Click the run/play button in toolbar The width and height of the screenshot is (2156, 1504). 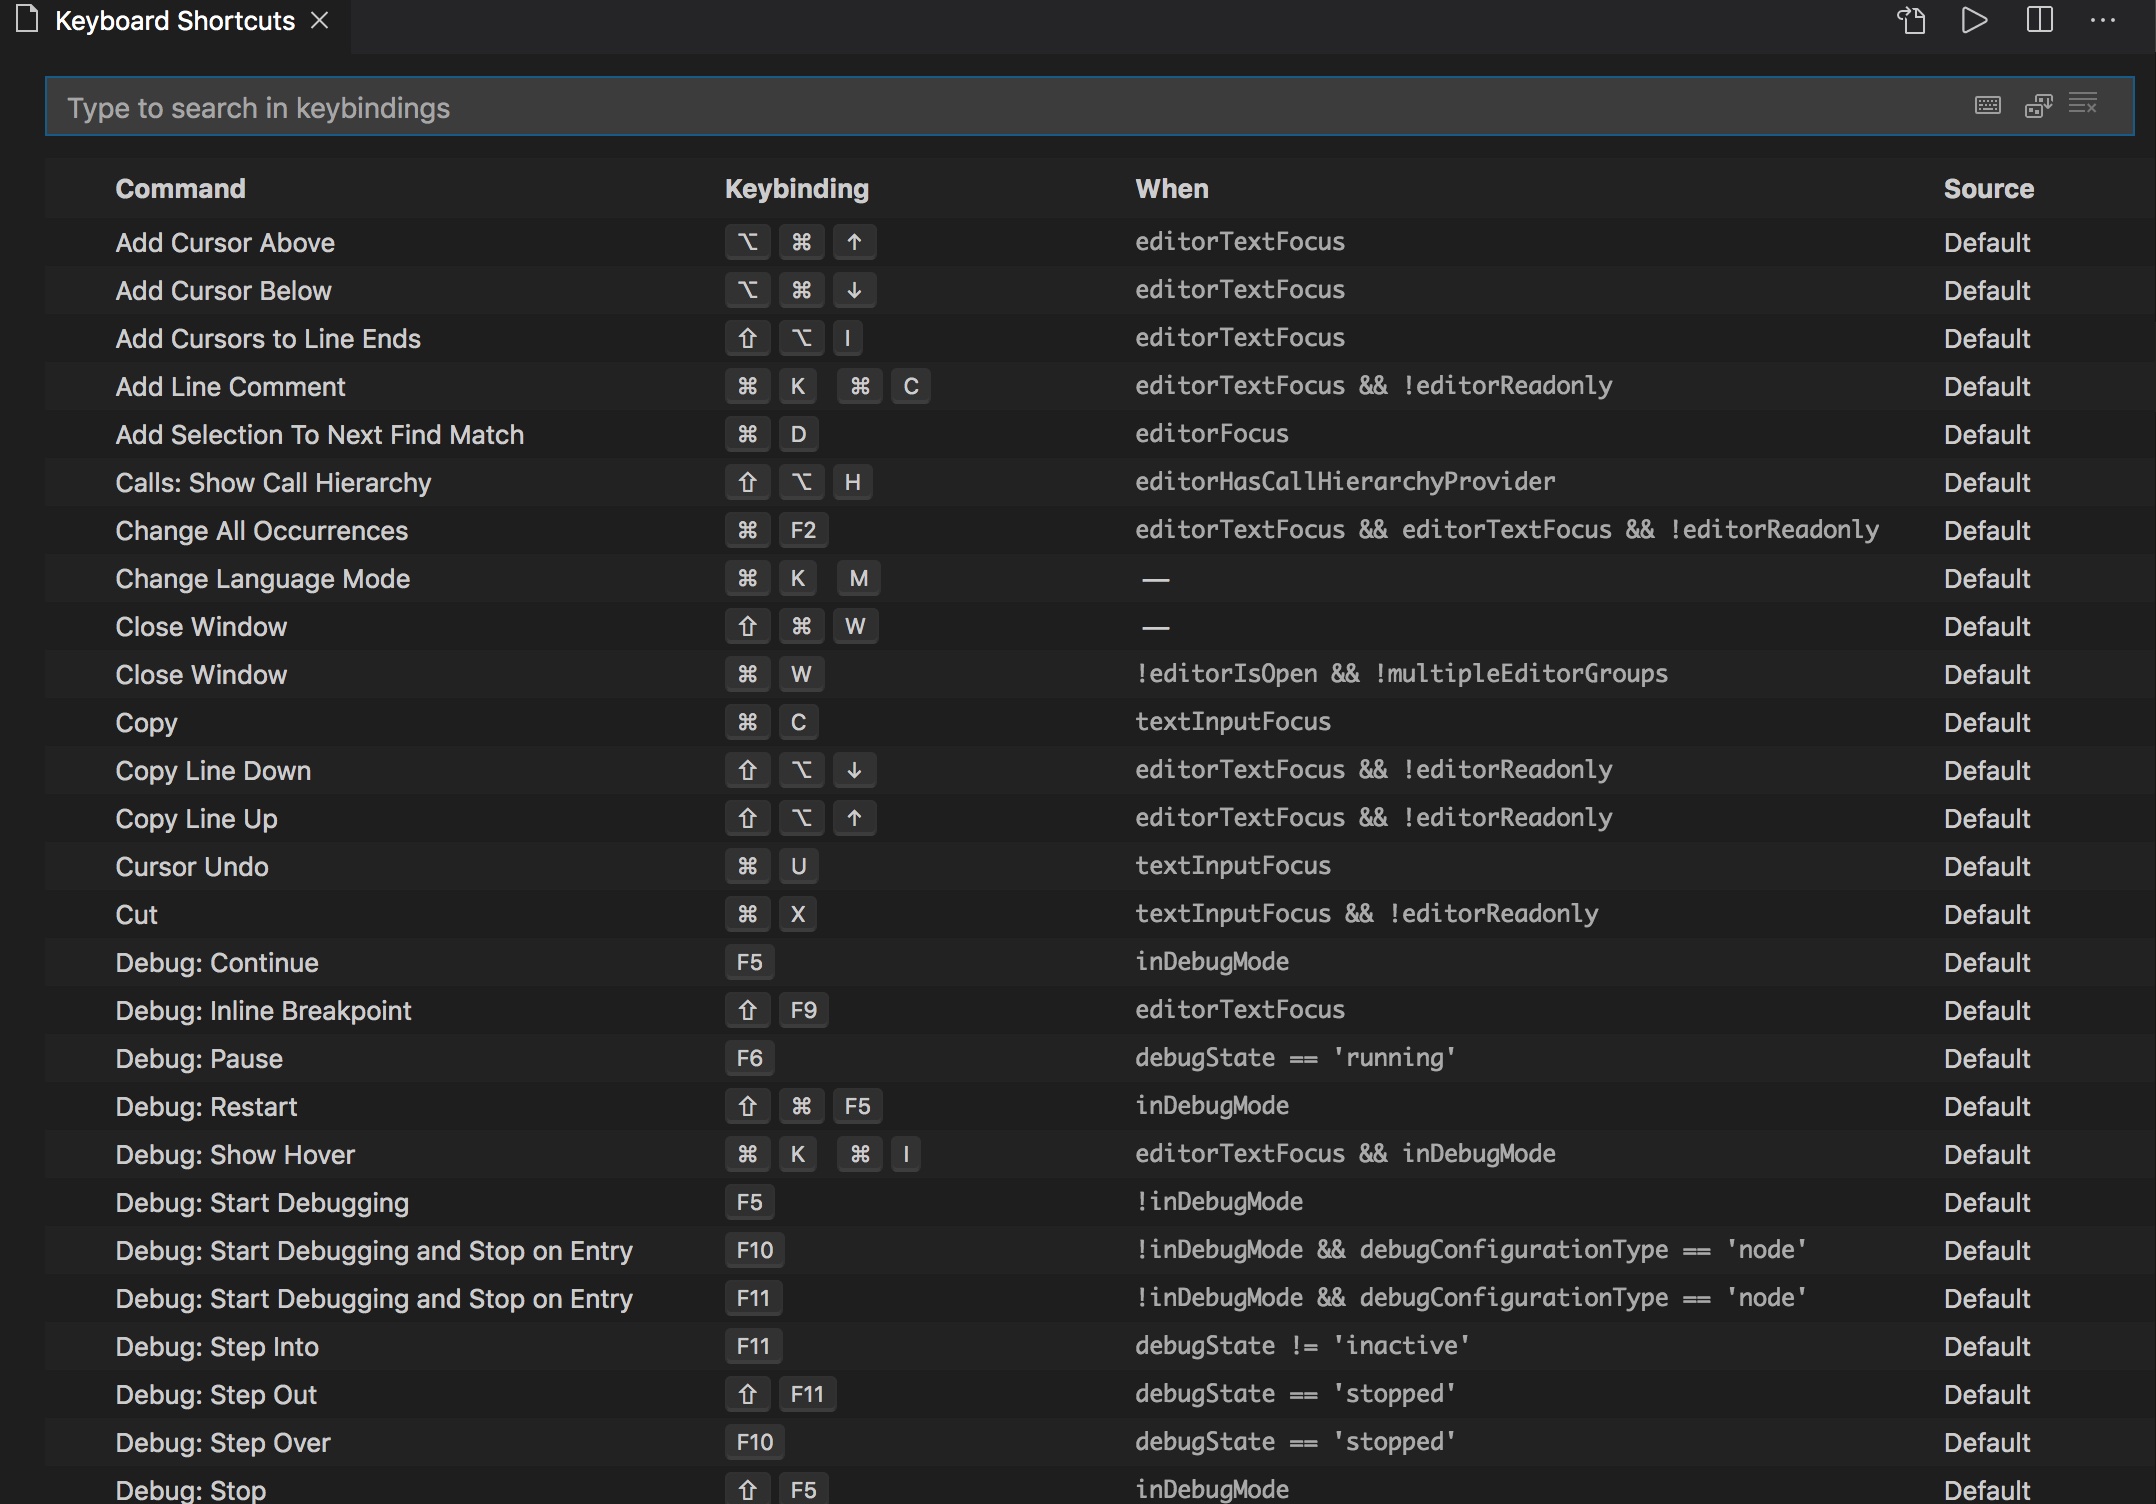point(1976,21)
